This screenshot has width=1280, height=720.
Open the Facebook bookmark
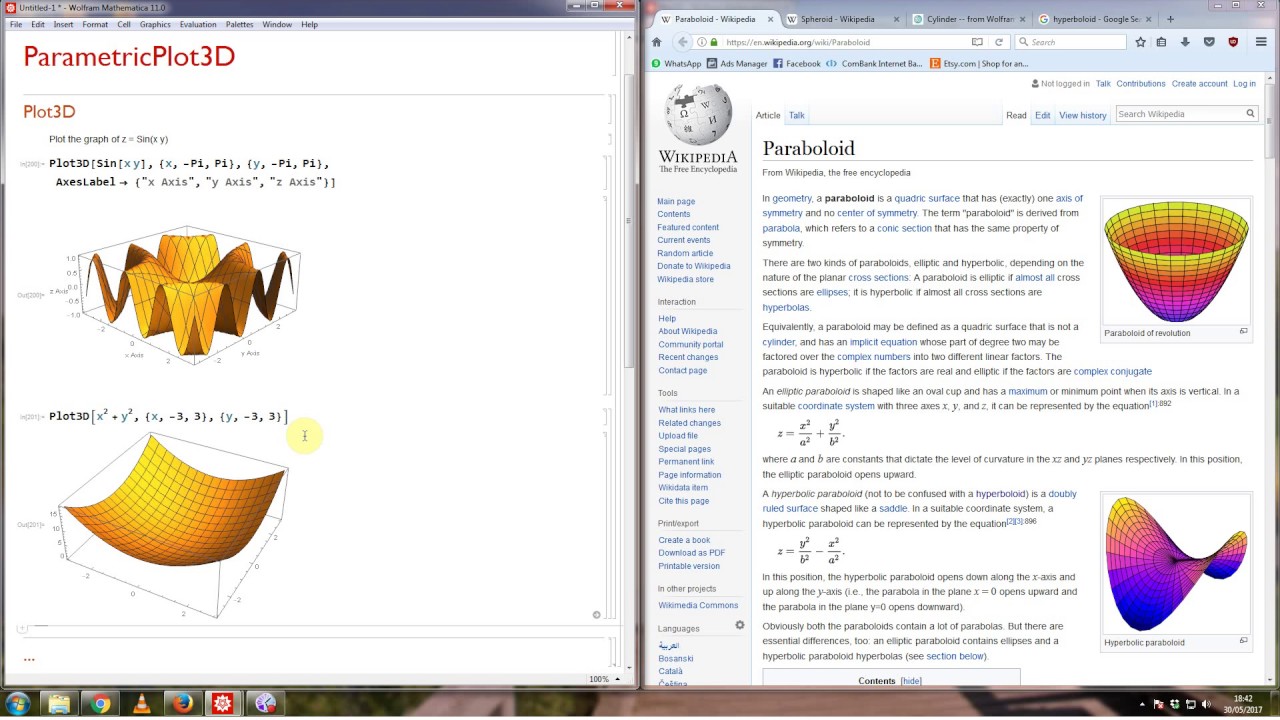pos(796,63)
